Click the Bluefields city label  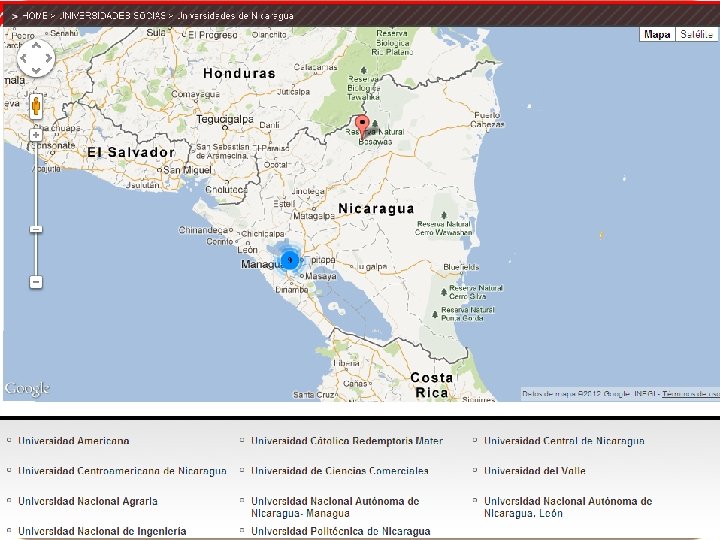coord(461,267)
